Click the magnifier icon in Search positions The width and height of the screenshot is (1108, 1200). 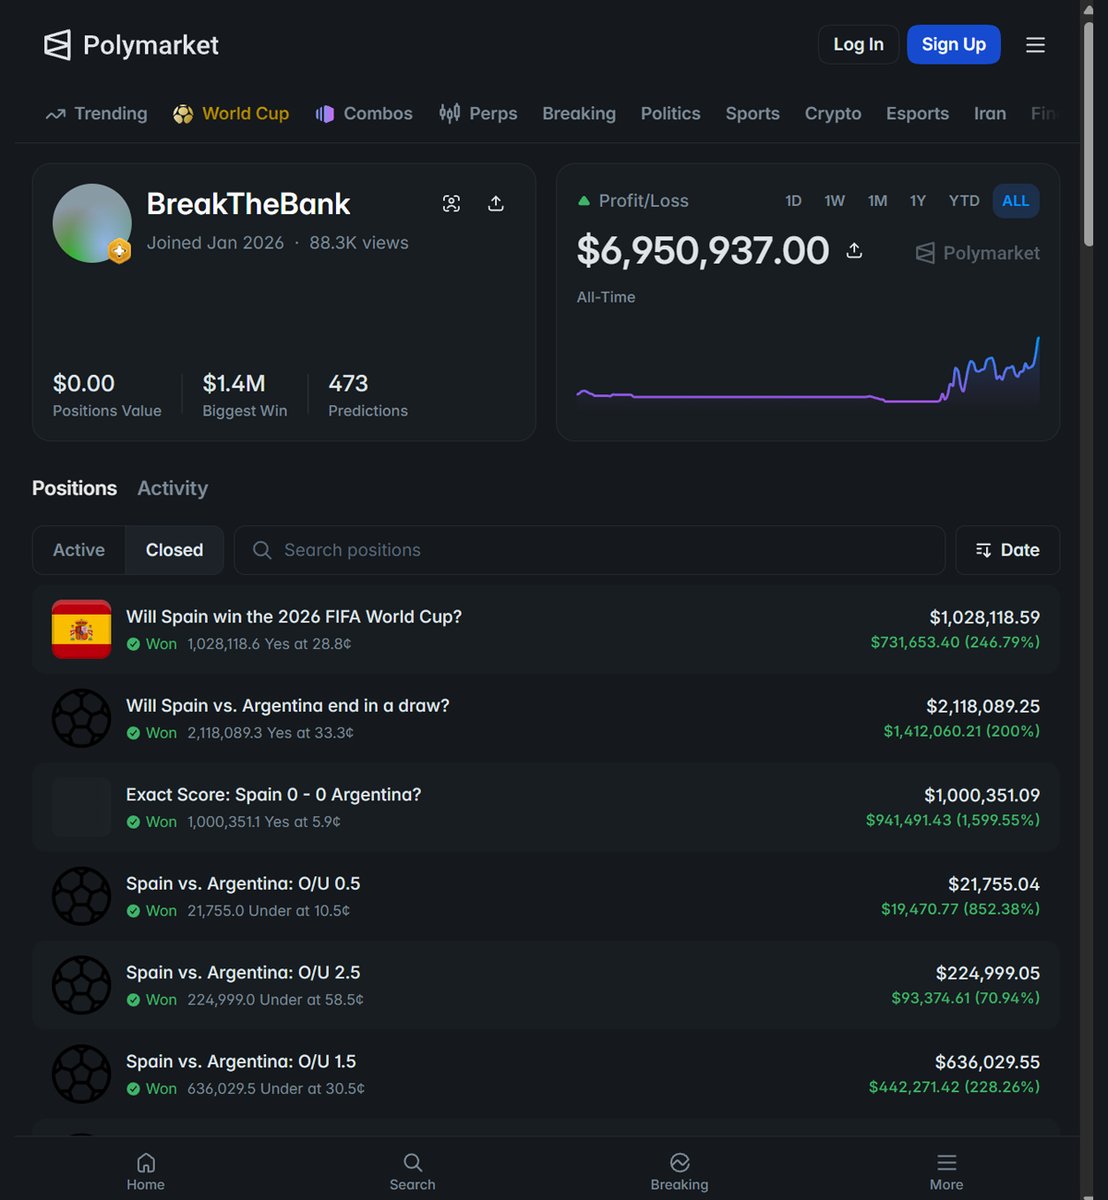click(262, 550)
